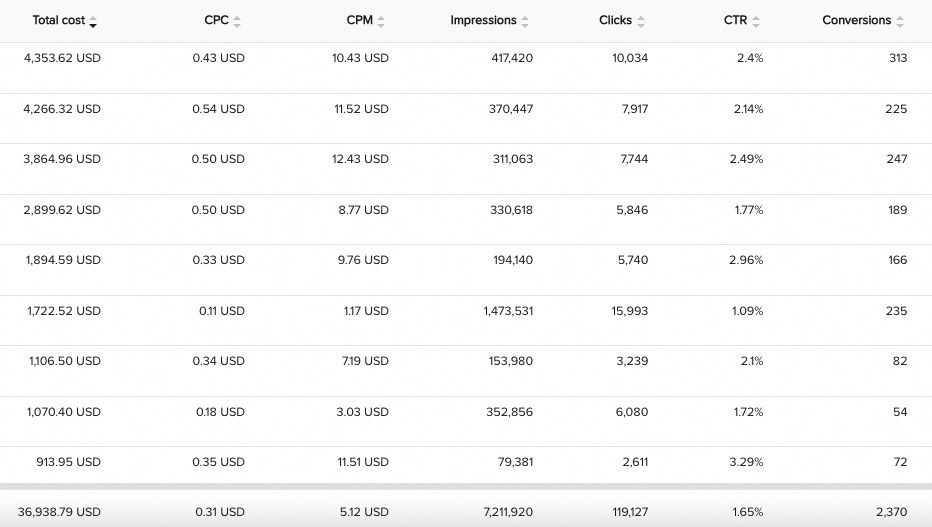The image size is (932, 527).
Task: Click the Conversions column sort arrows
Action: (x=900, y=22)
